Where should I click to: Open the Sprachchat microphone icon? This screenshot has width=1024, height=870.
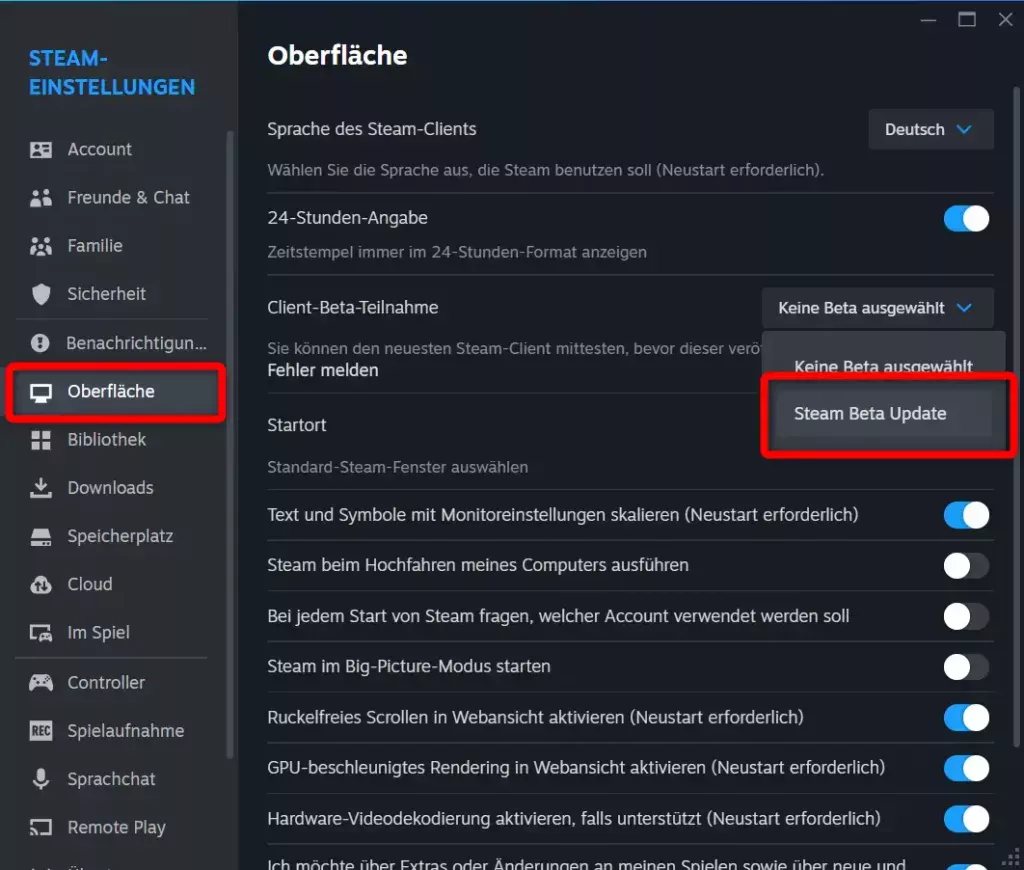pos(41,779)
